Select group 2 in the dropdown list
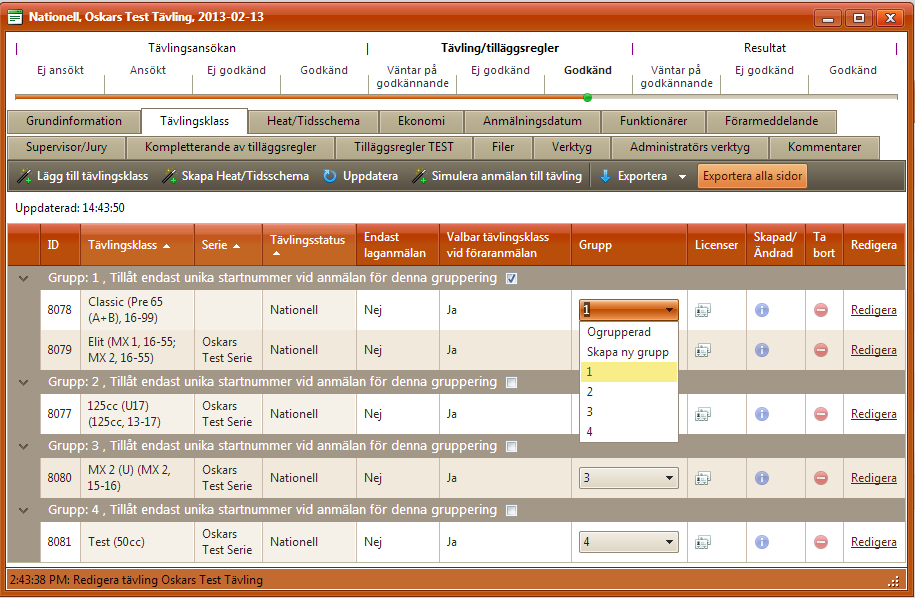The width and height of the screenshot is (915, 598). click(629, 392)
